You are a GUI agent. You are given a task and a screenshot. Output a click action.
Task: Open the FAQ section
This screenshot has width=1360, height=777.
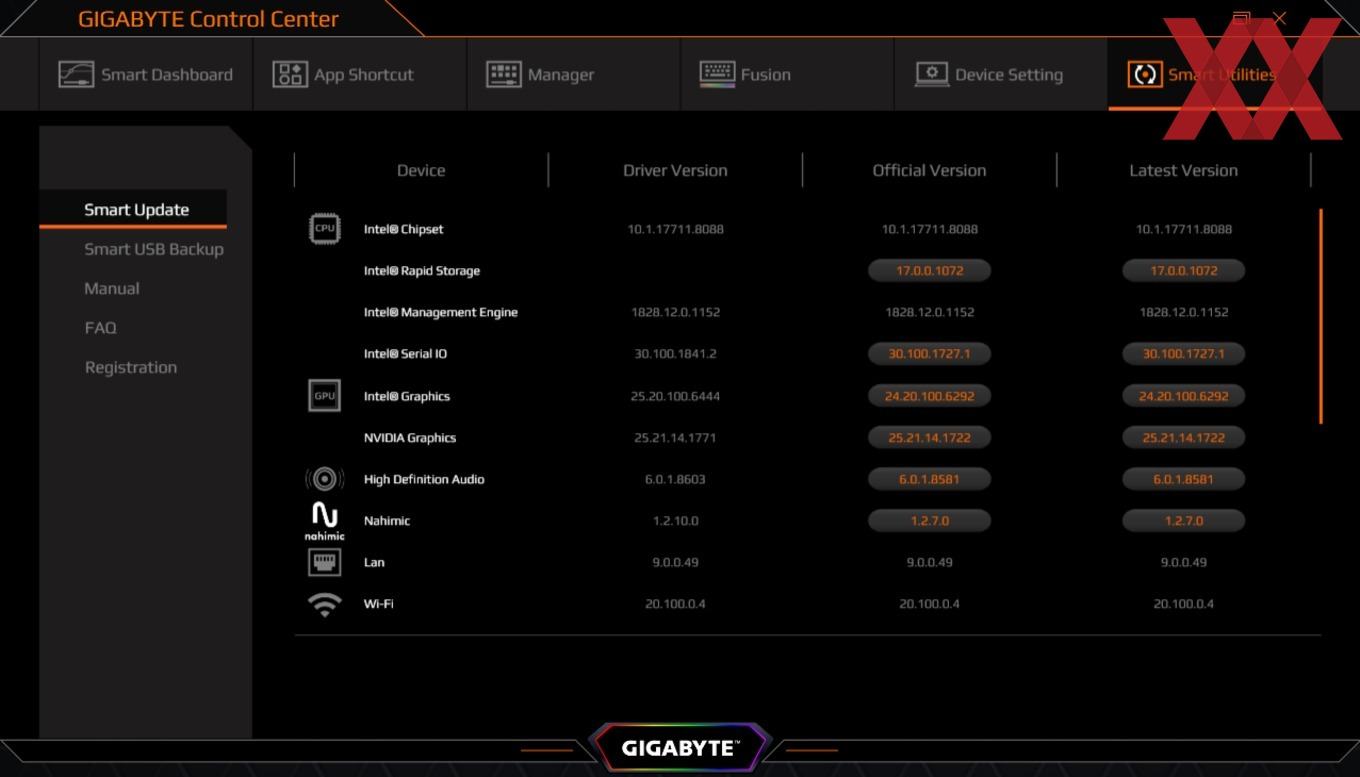point(100,327)
